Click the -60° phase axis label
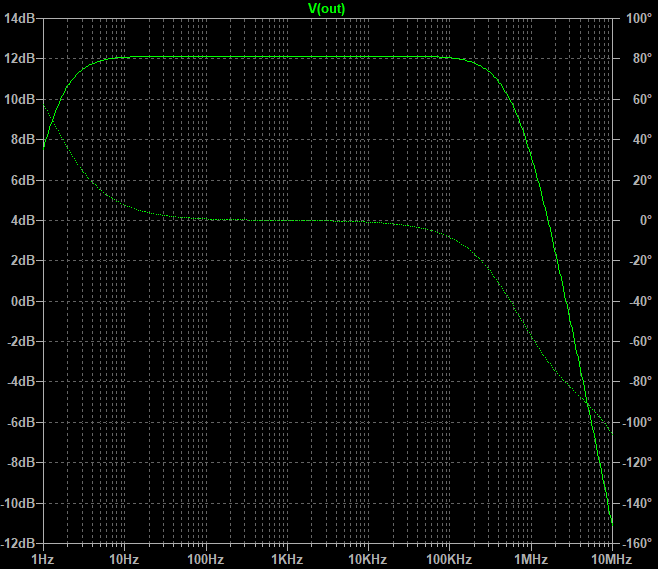Viewport: 658px width, 569px height. [x=640, y=341]
